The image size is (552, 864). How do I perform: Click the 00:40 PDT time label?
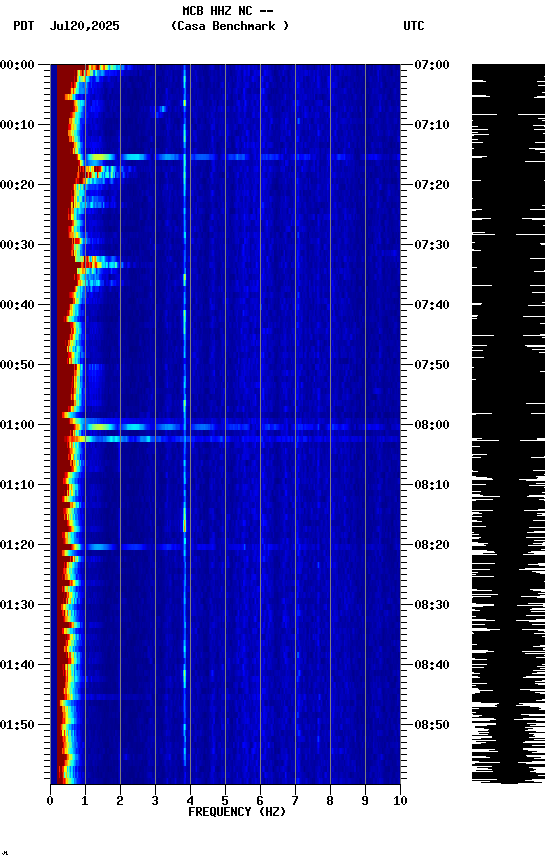pos(17,305)
